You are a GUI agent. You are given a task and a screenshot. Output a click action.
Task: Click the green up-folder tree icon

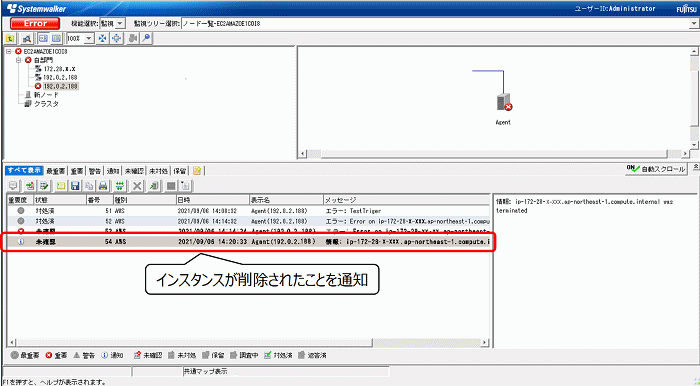(x=10, y=38)
